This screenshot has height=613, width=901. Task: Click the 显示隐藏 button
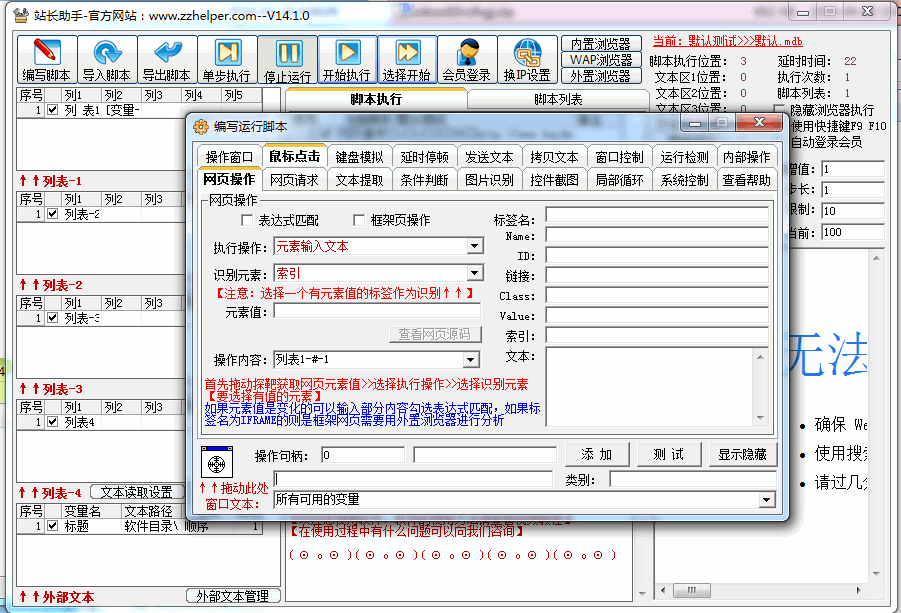[x=743, y=455]
